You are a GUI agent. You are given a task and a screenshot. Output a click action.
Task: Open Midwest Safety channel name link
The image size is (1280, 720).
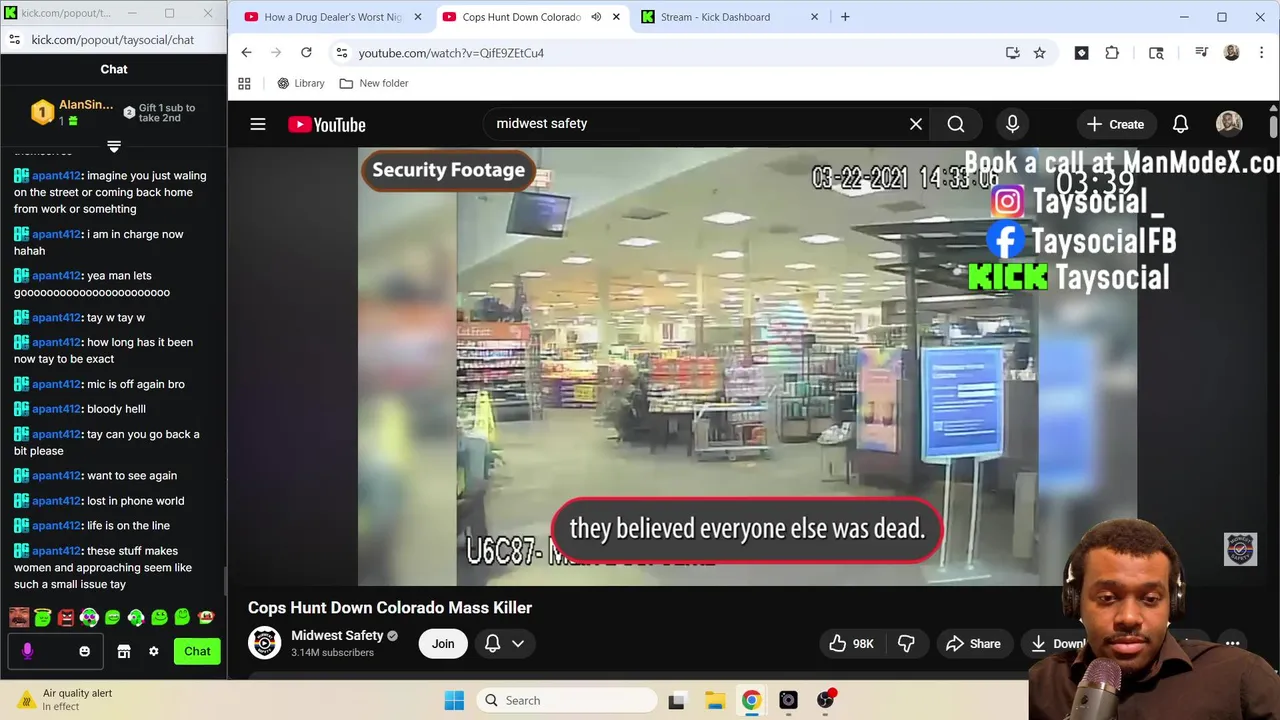(337, 636)
